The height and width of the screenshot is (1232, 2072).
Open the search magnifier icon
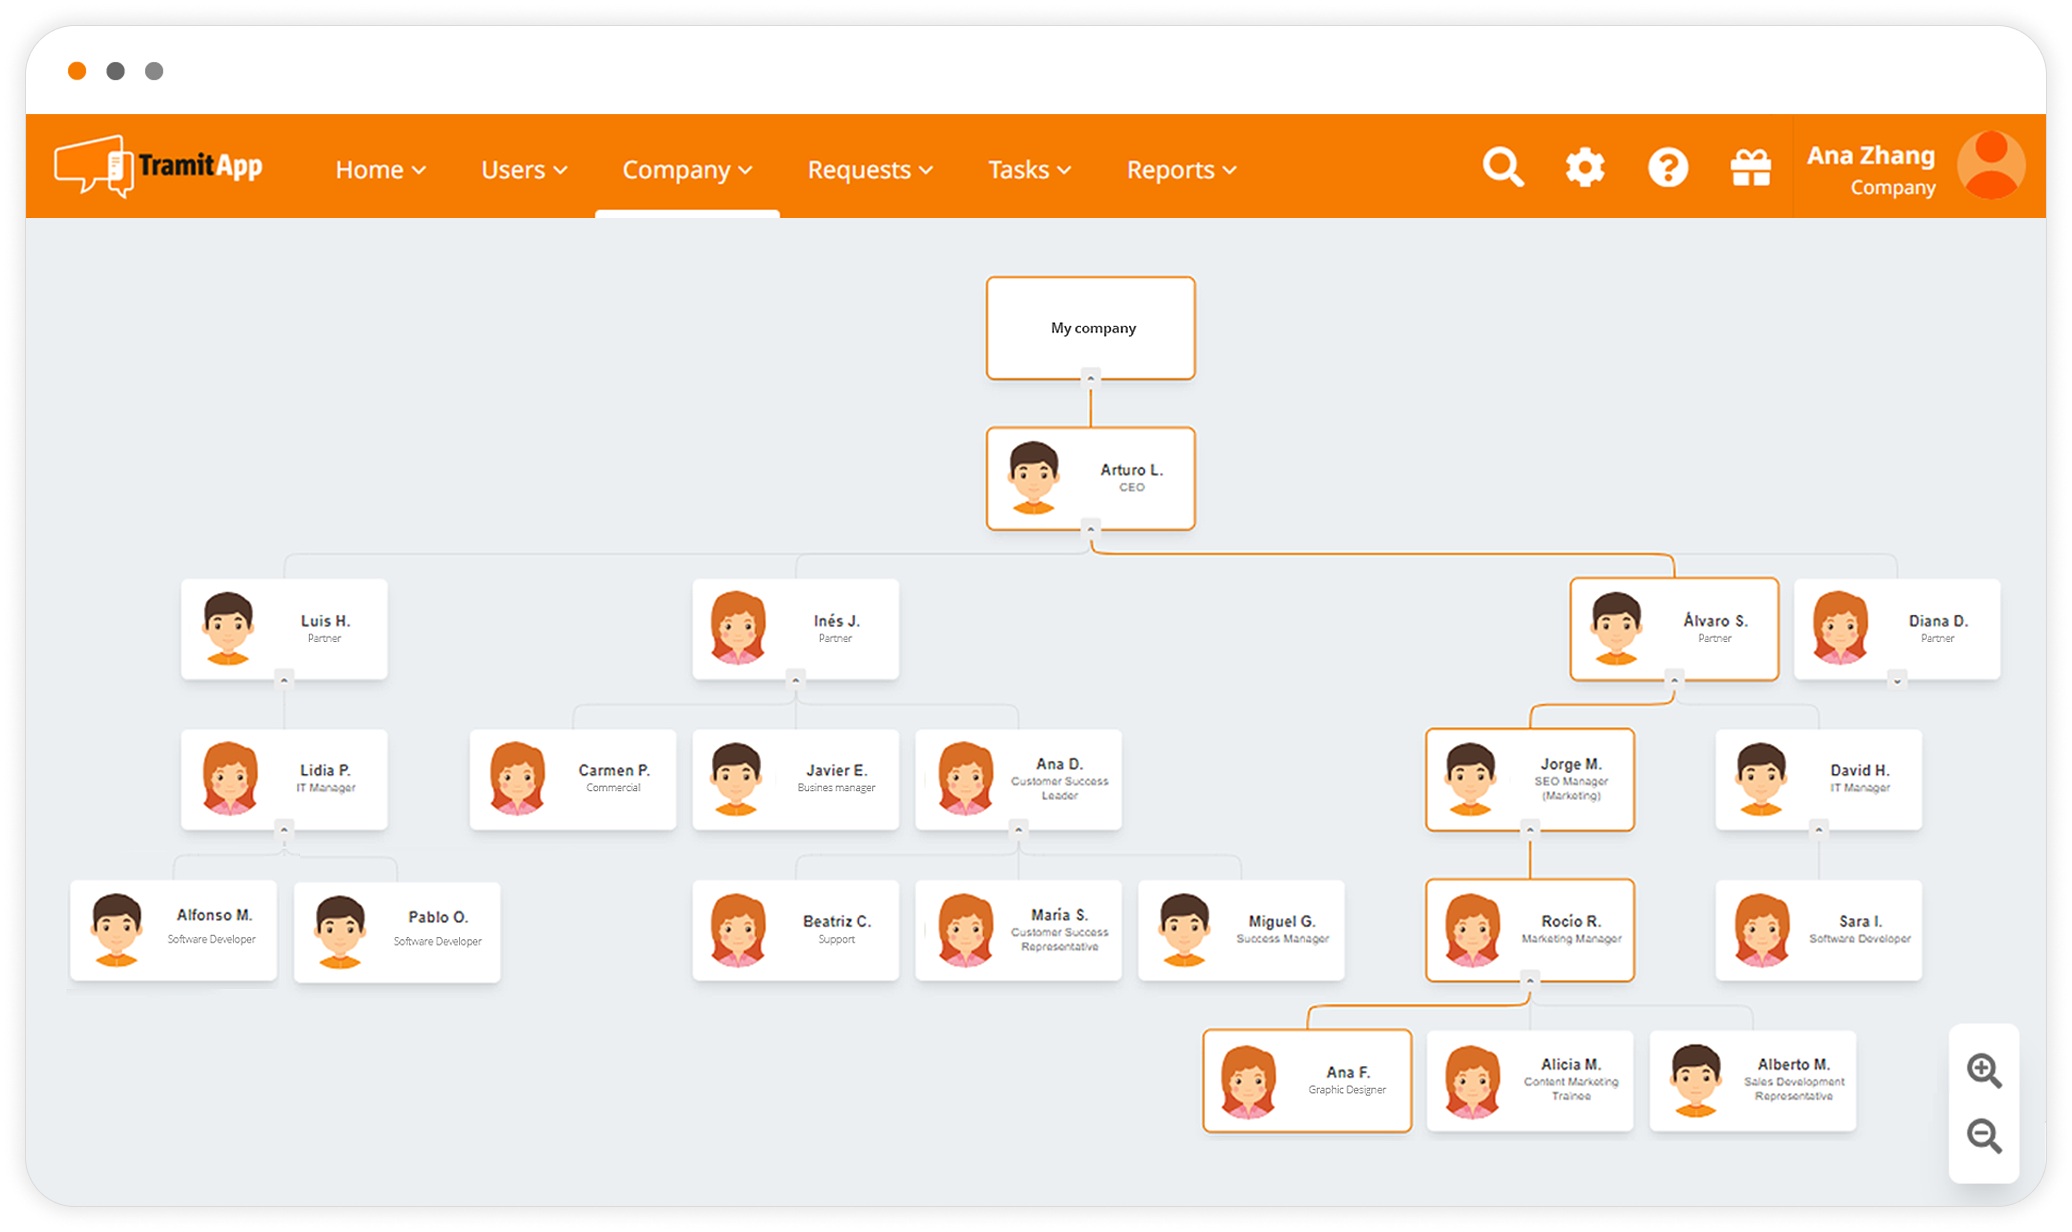1502,168
